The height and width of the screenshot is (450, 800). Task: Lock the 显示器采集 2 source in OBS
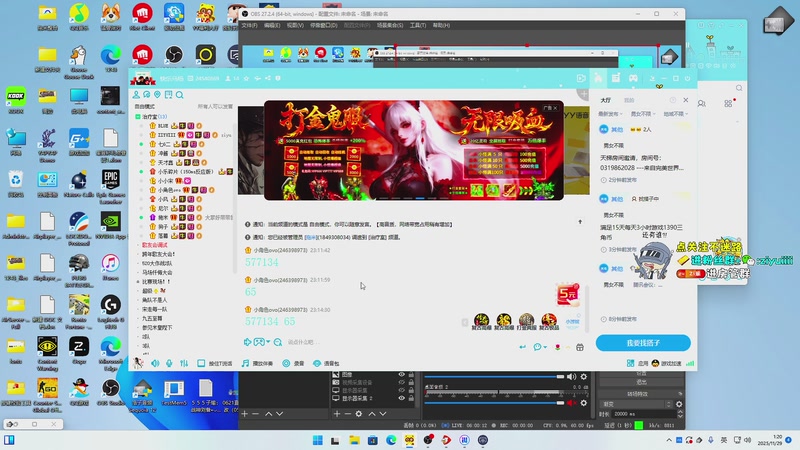(x=411, y=398)
